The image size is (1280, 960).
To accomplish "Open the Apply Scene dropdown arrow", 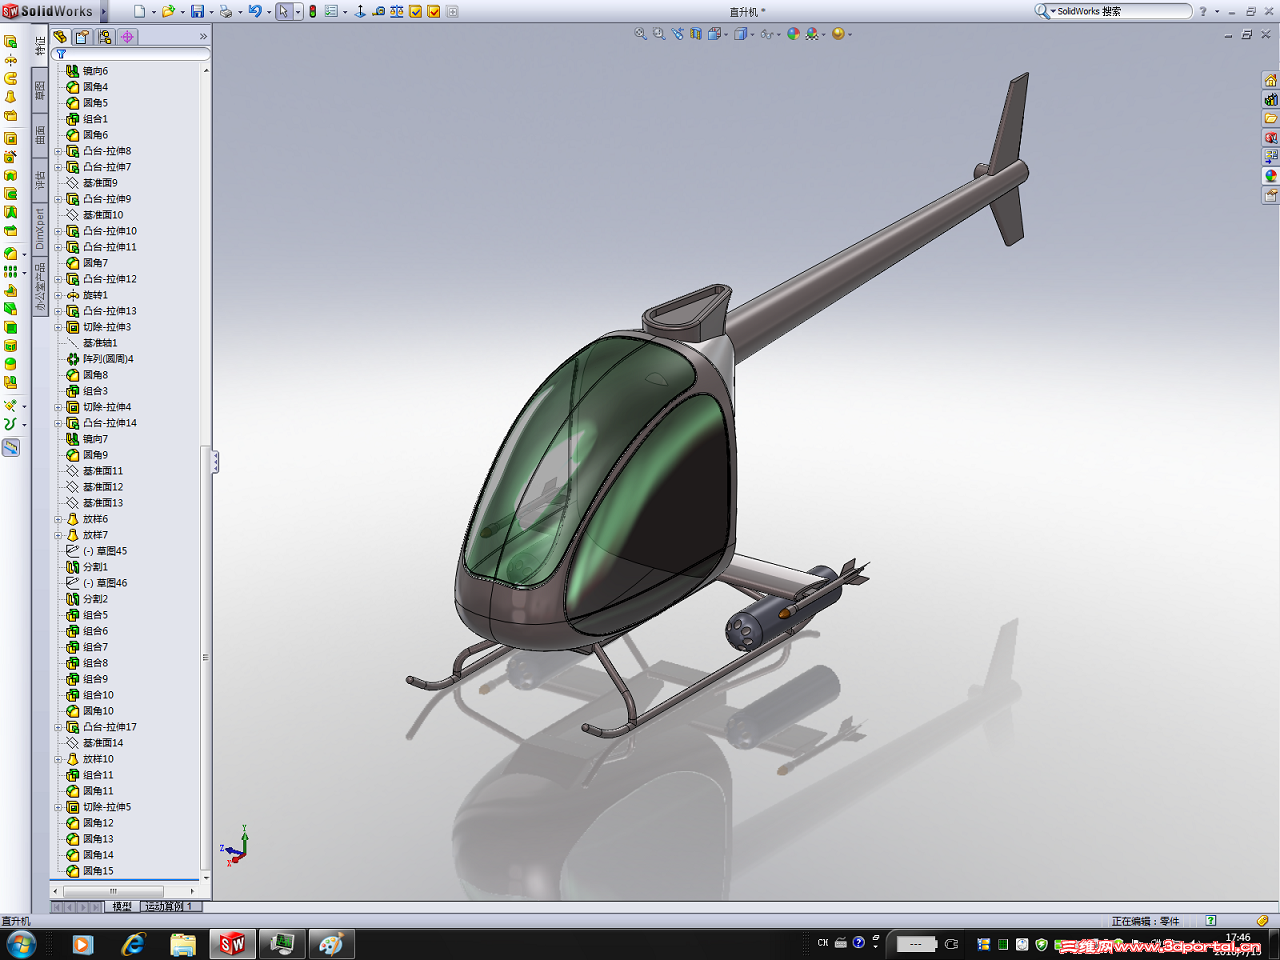I will (824, 34).
